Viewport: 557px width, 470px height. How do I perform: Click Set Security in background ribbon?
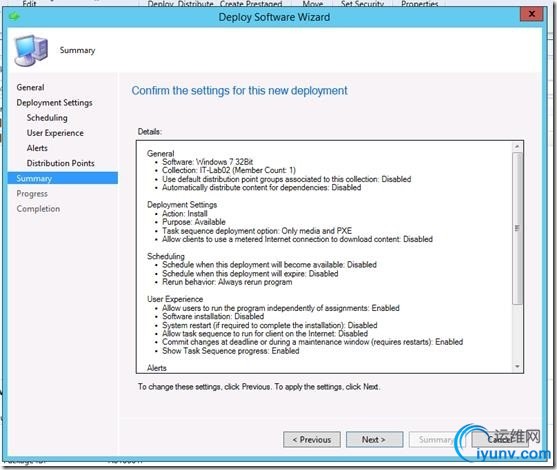[362, 4]
